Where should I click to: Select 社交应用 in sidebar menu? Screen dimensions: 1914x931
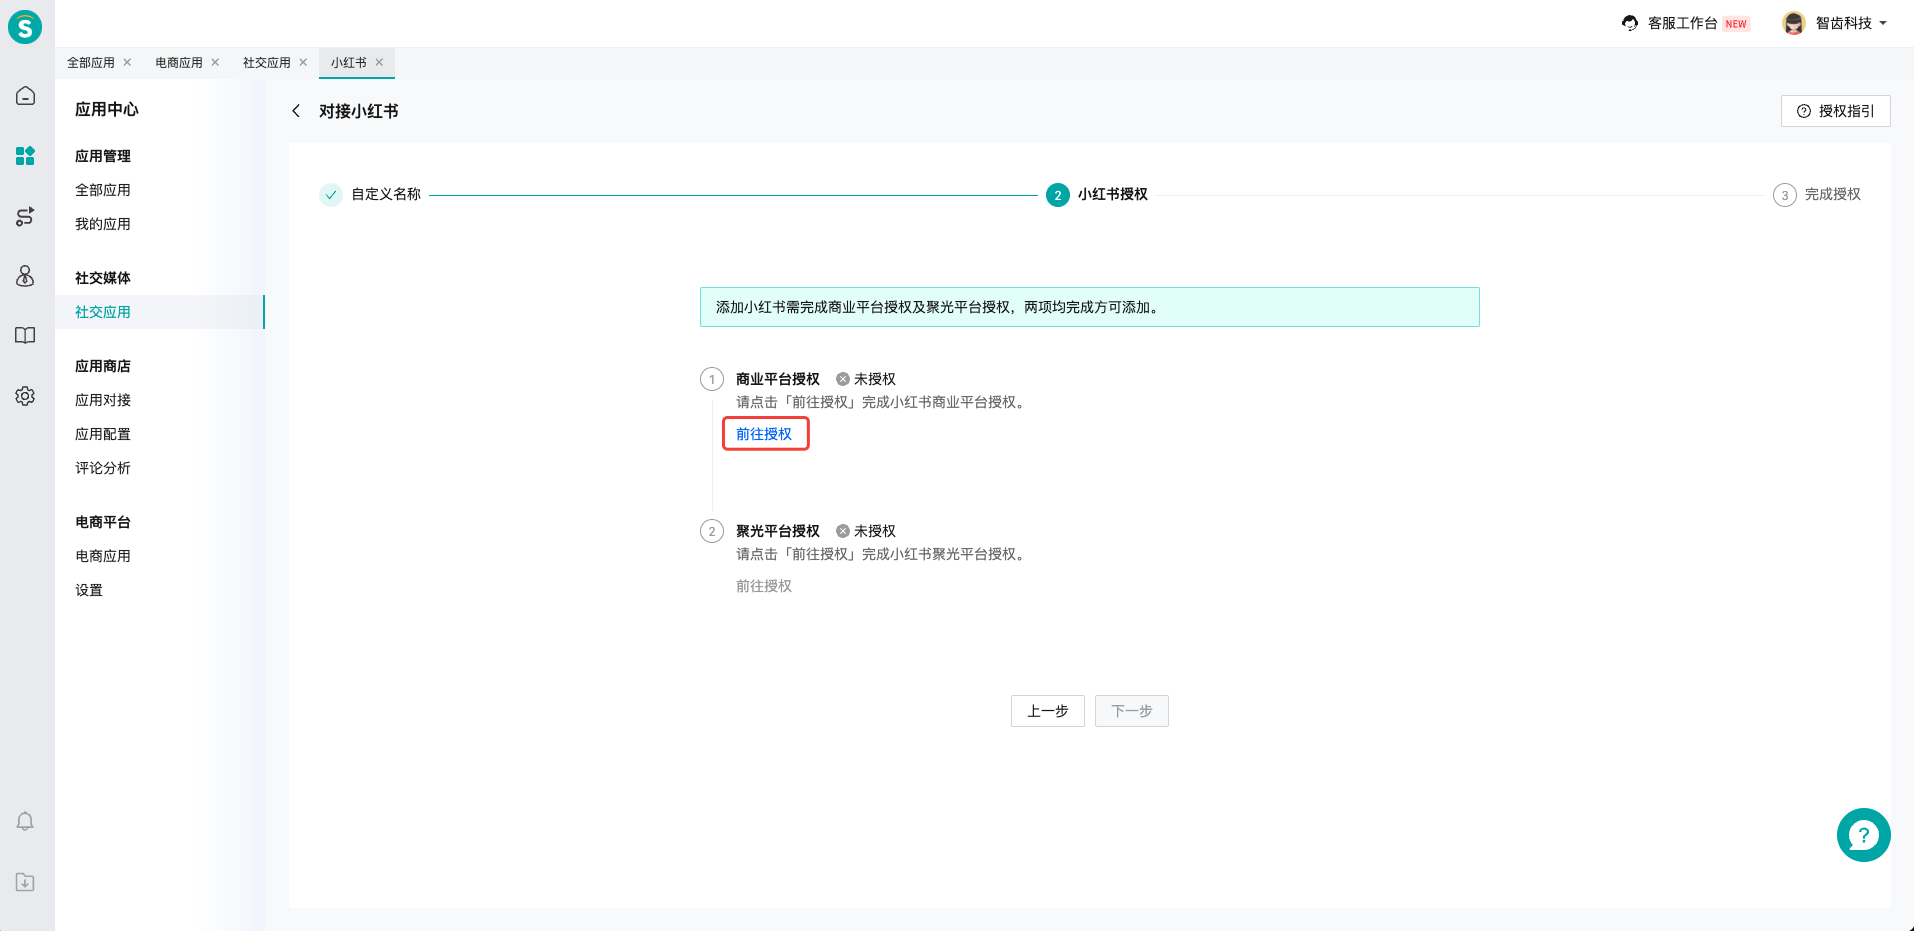103,312
